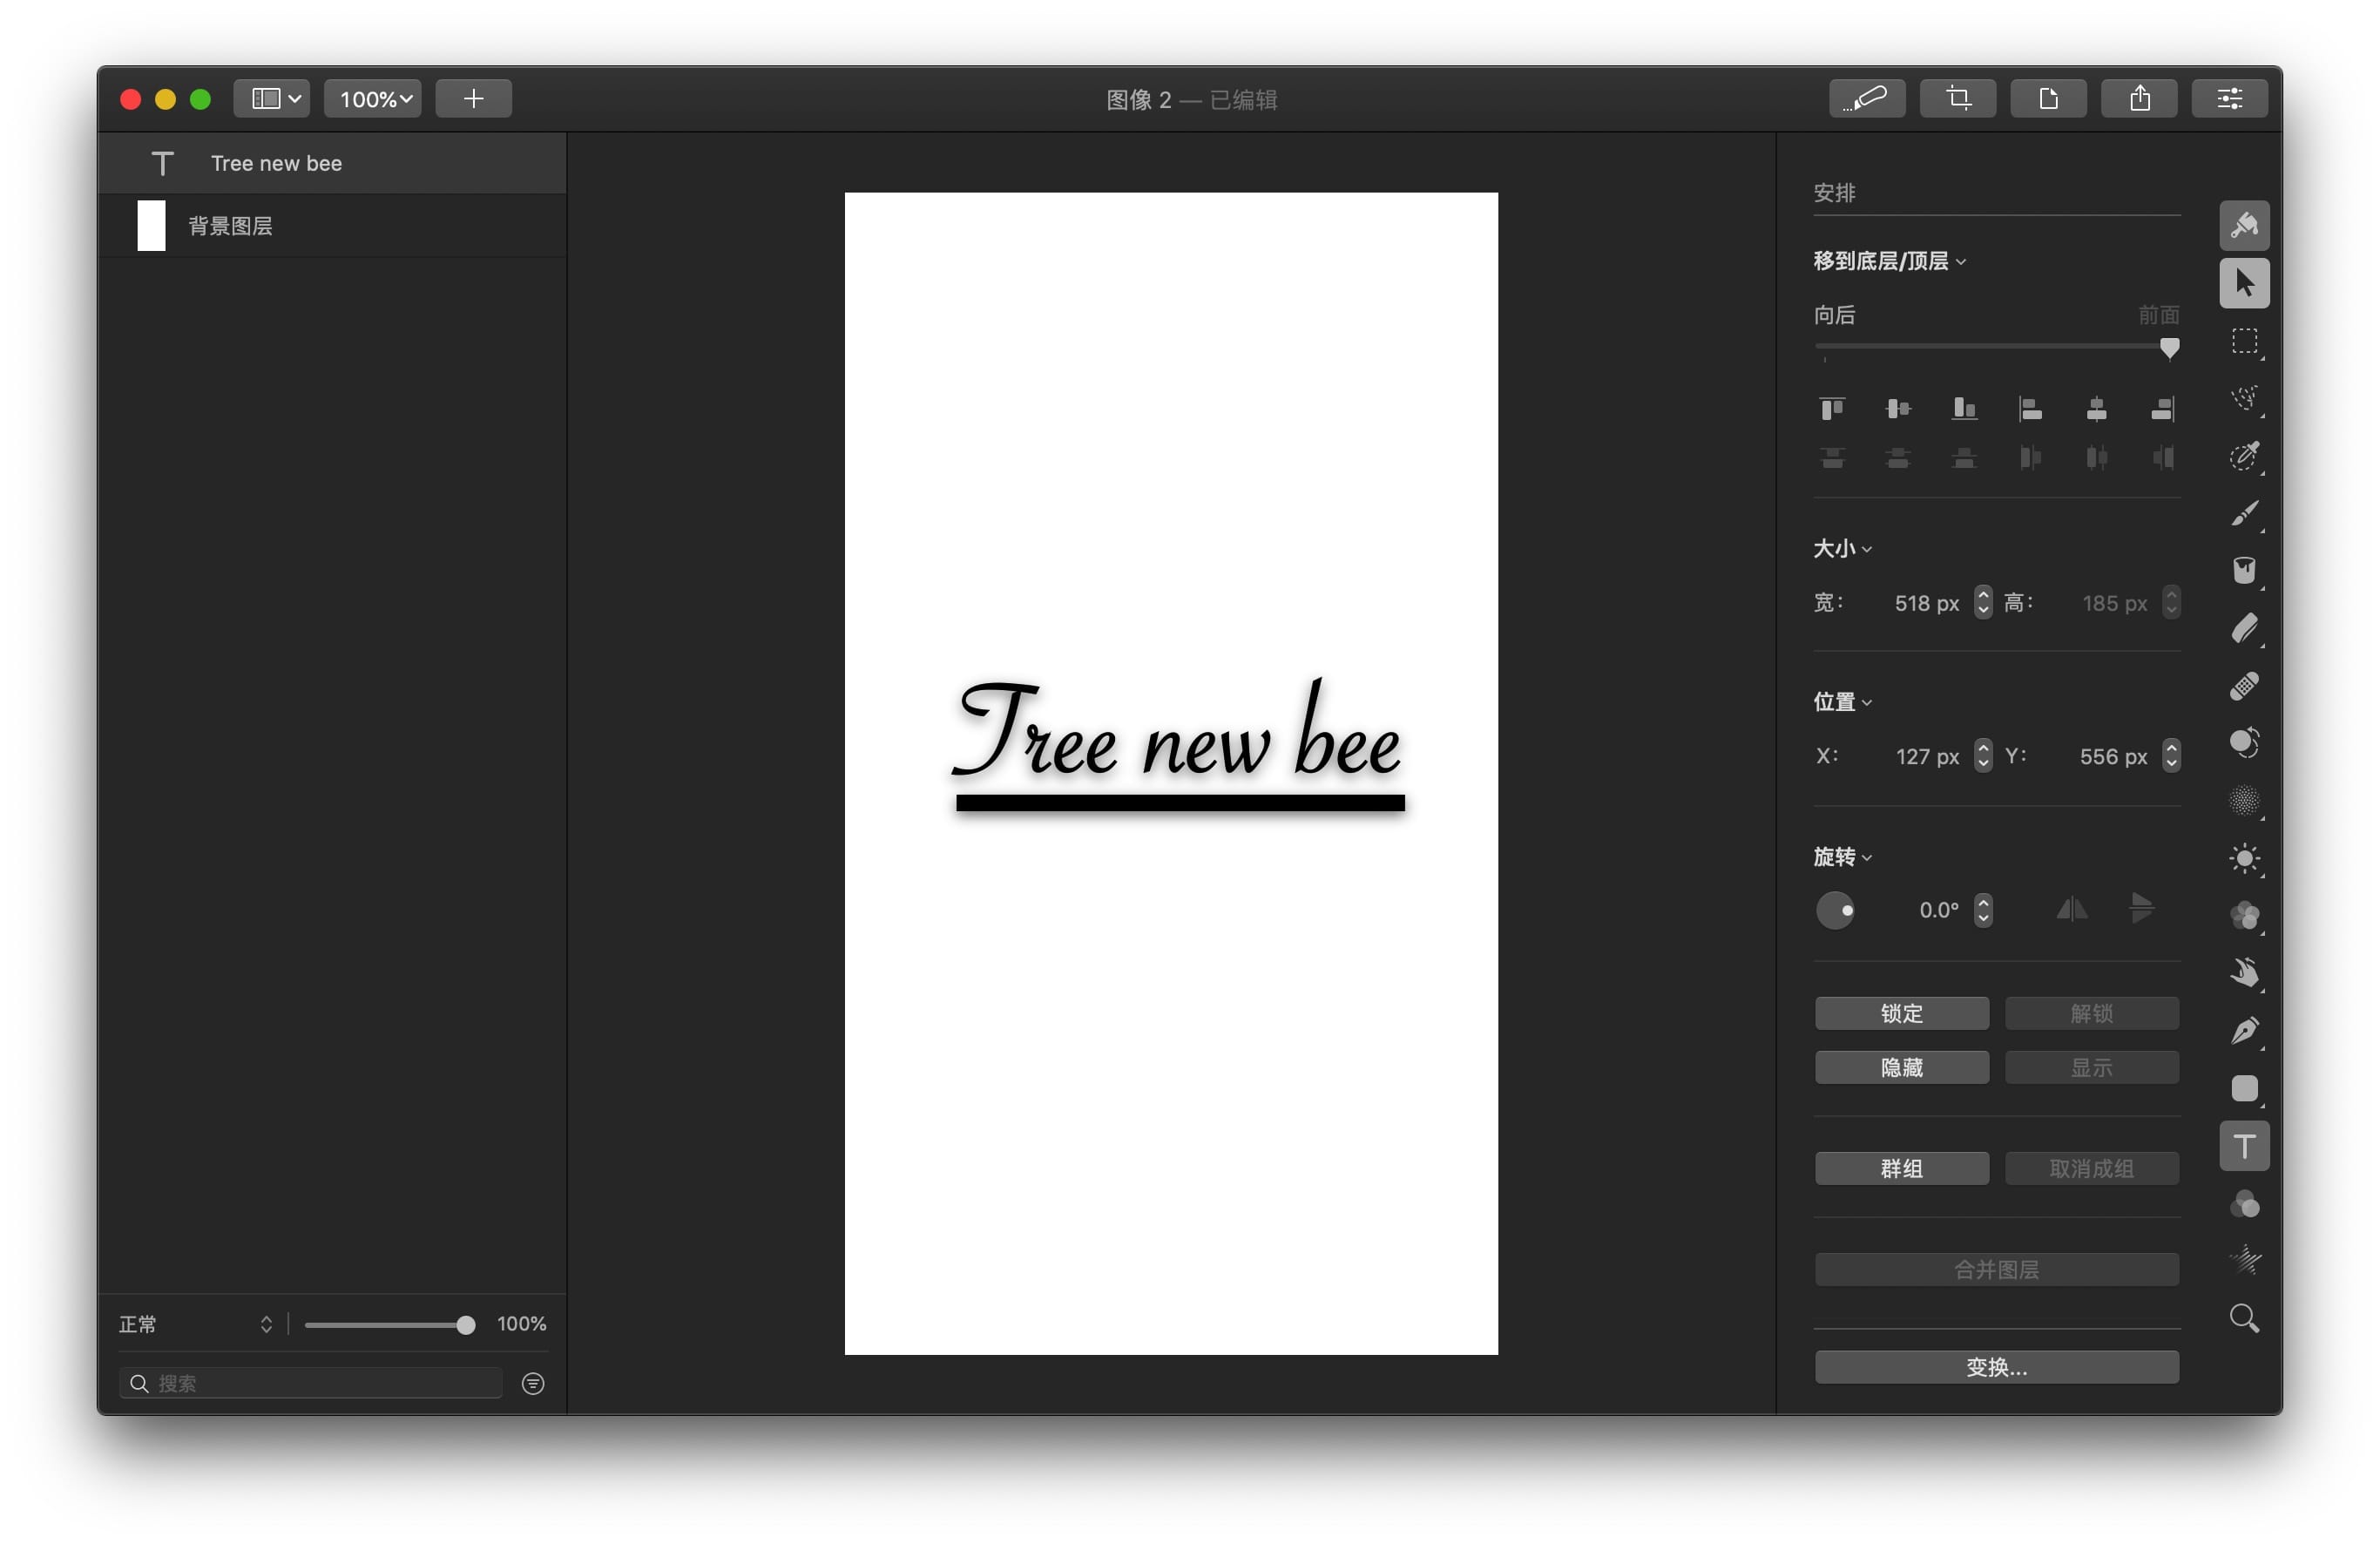This screenshot has height=1544, width=2380.
Task: Open the 正常 blend mode dropdown
Action: 196,1324
